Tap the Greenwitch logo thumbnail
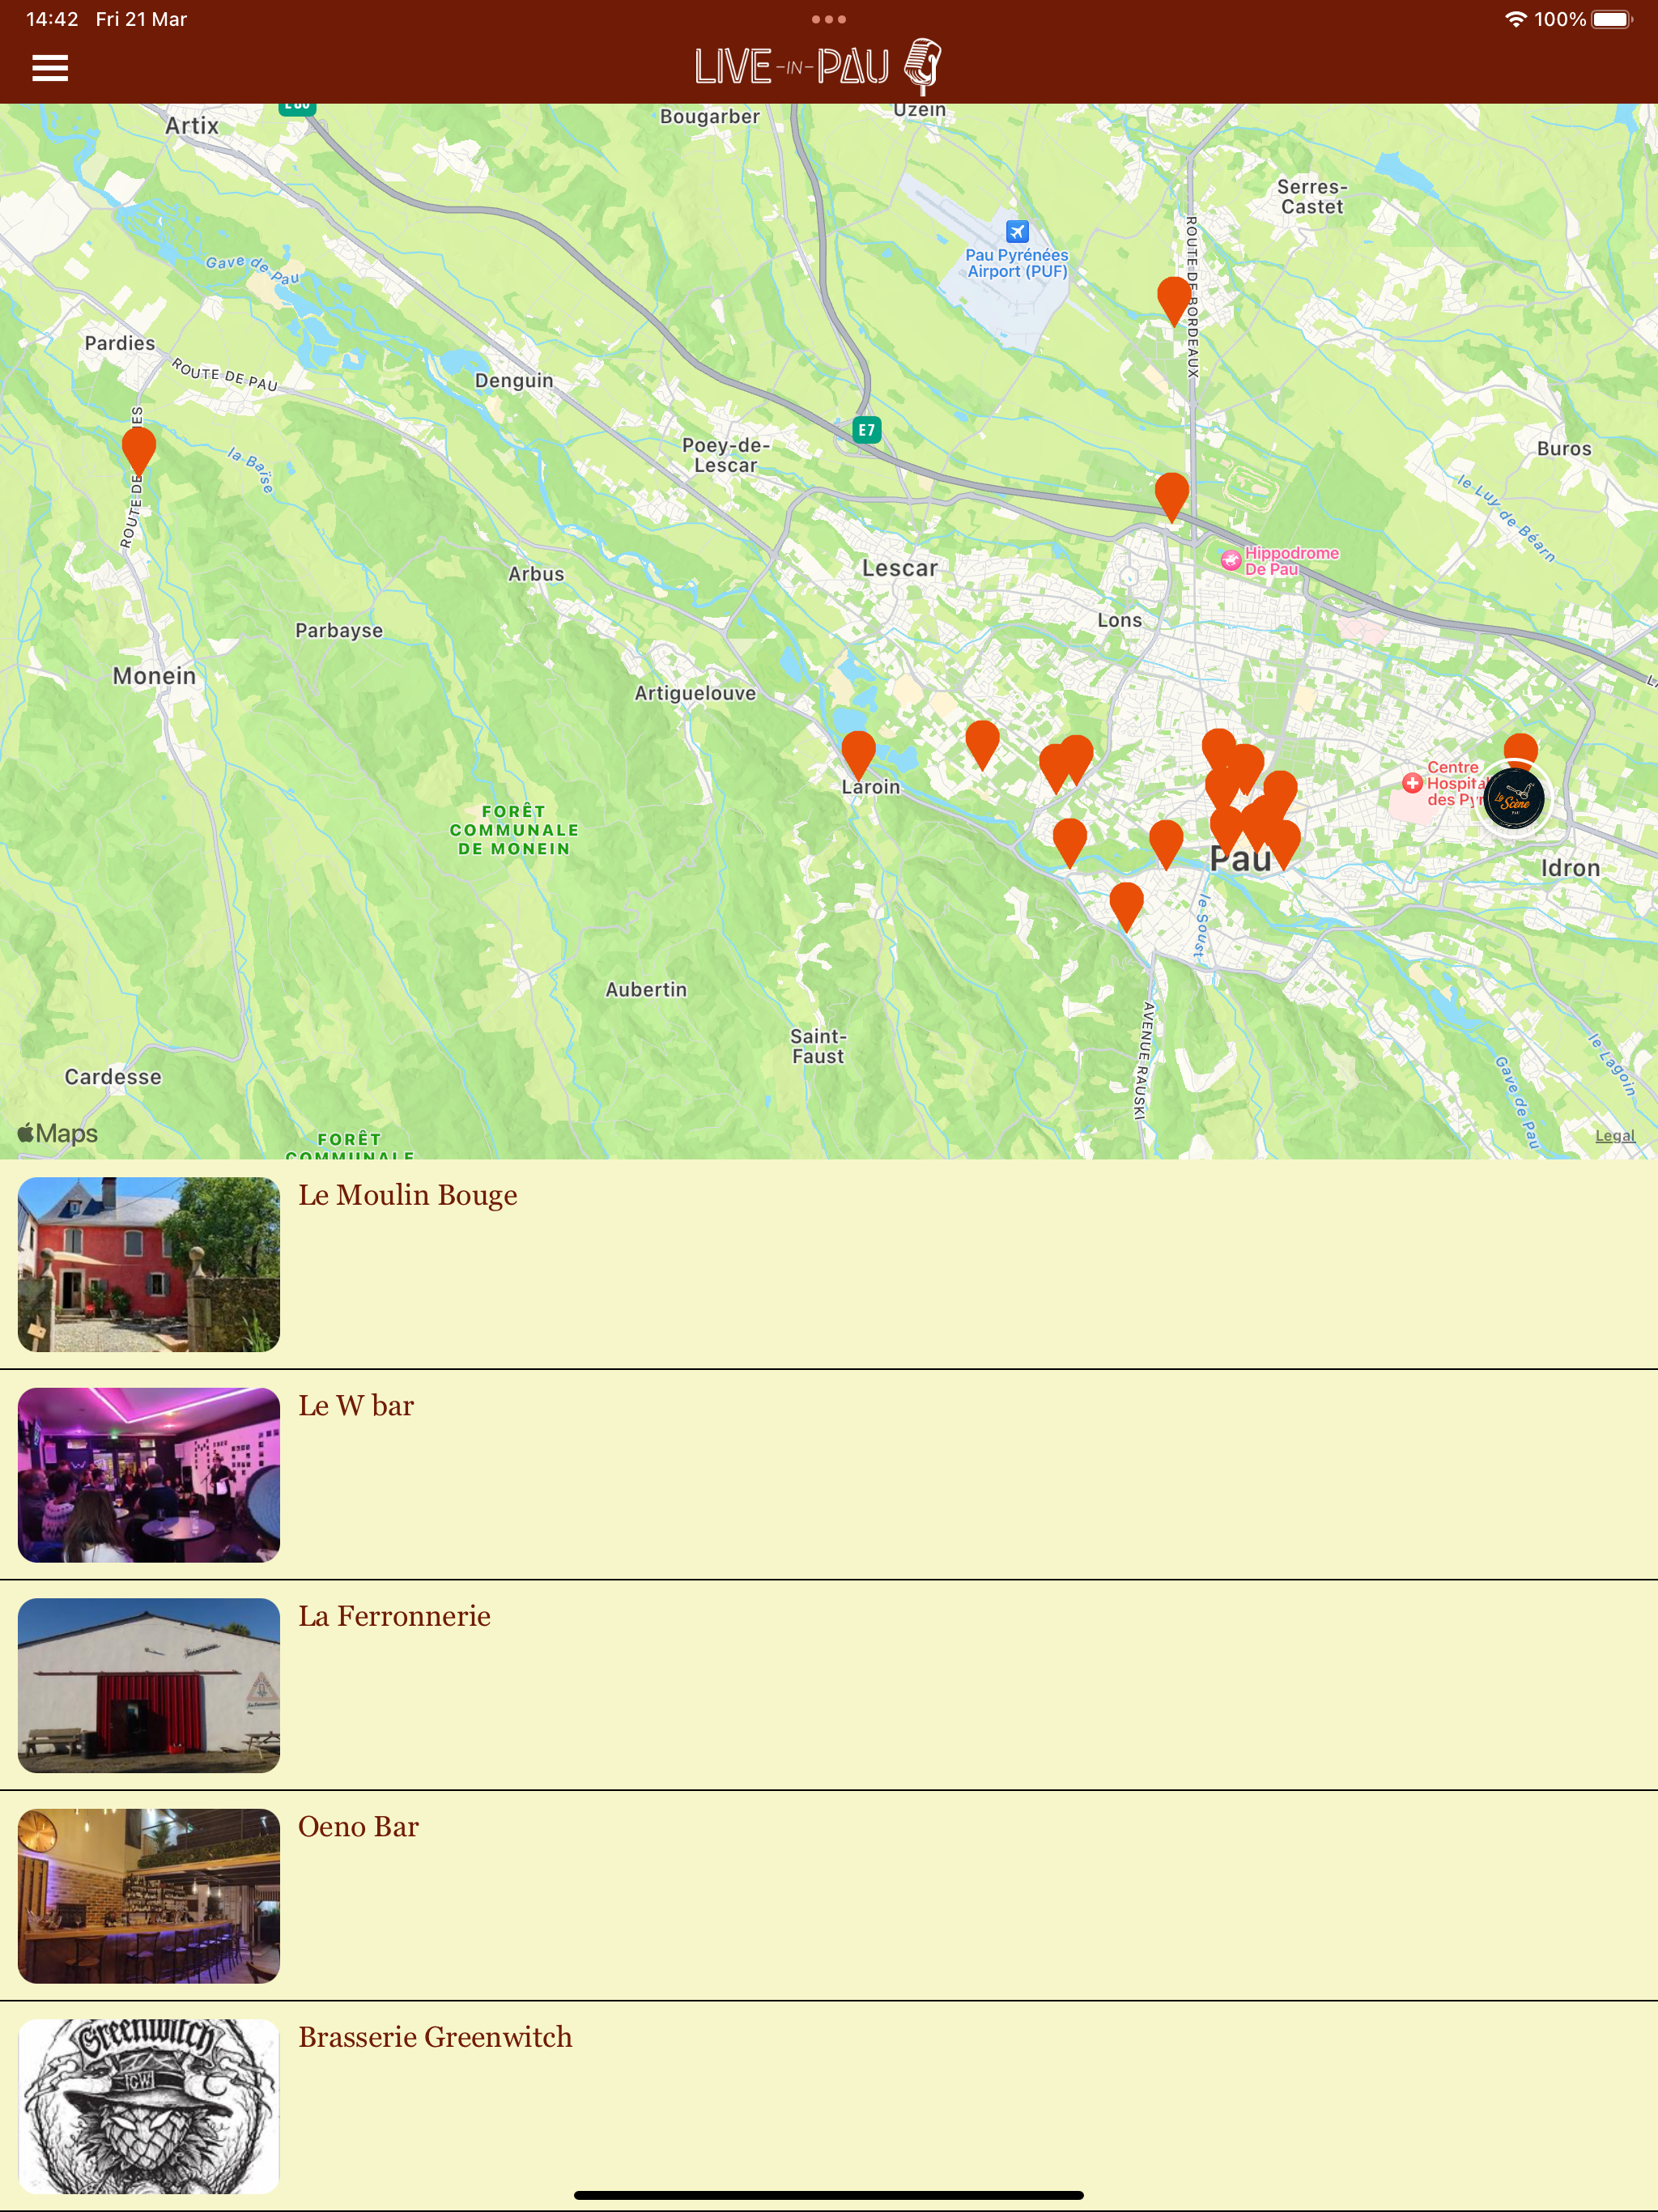 tap(149, 2106)
